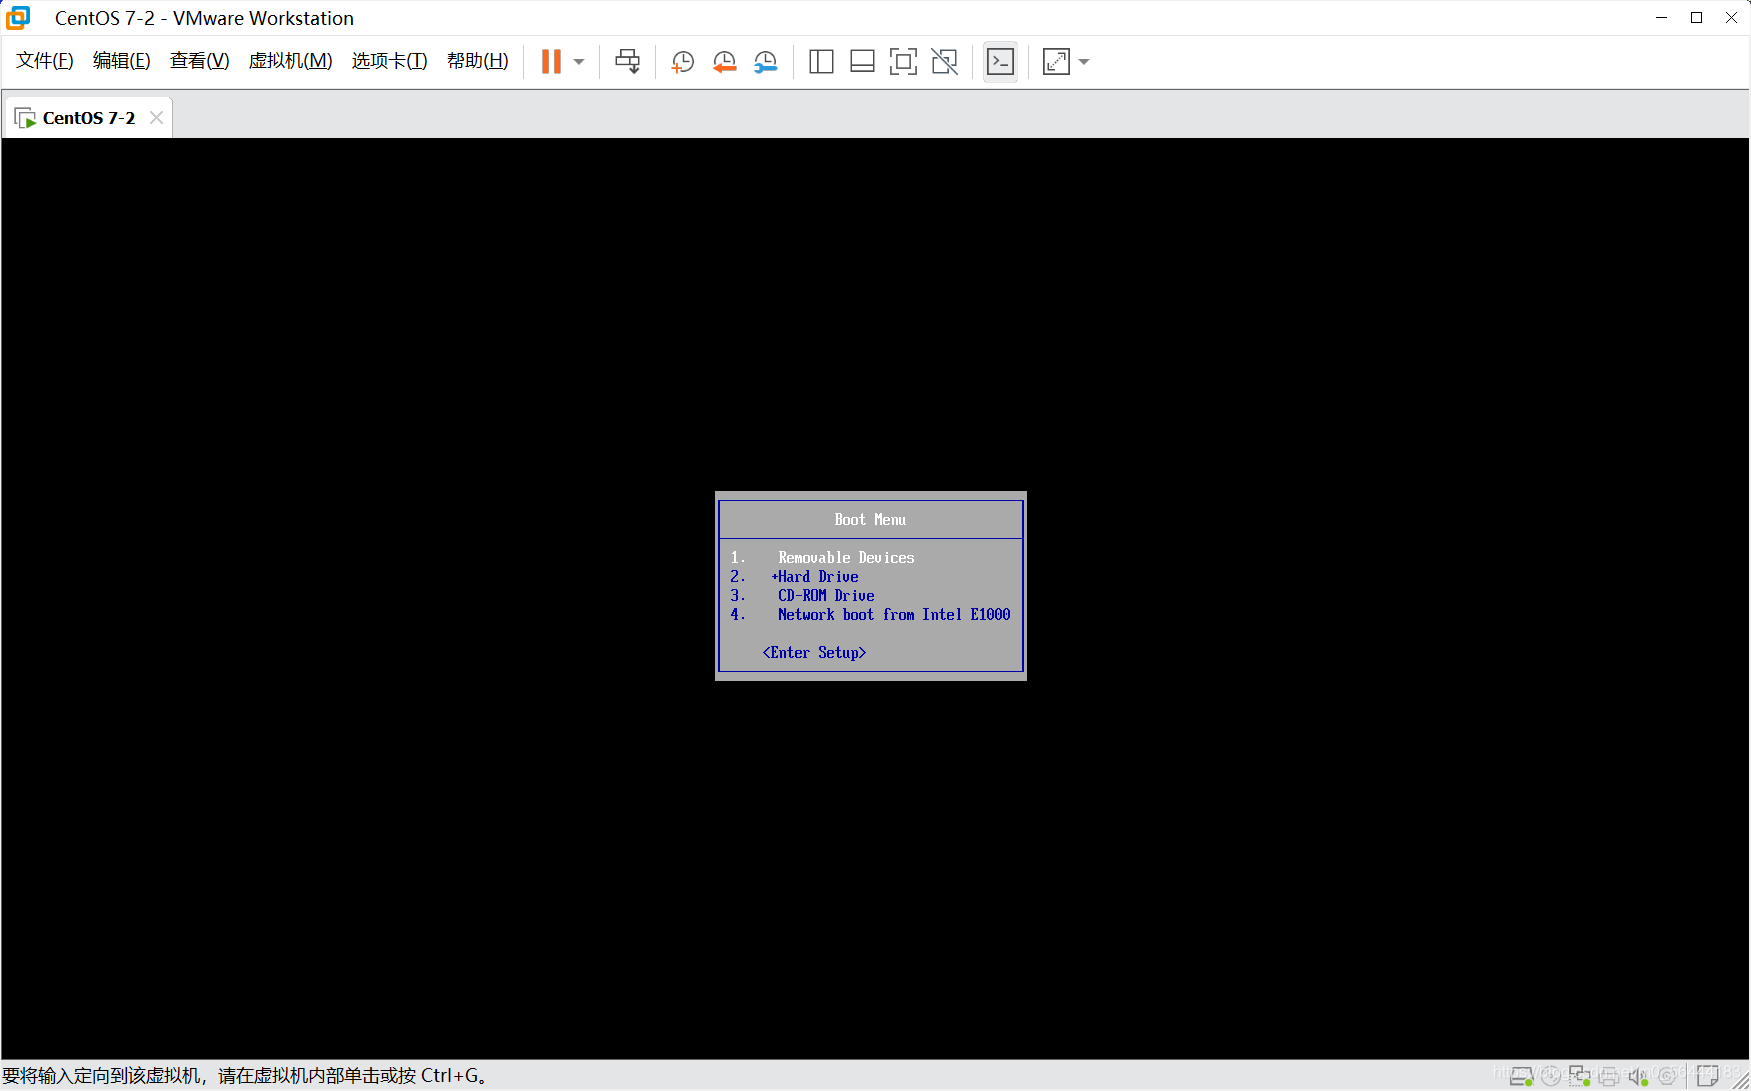The image size is (1751, 1091).
Task: Click the send Ctrl+Alt+Del icon
Action: (628, 62)
